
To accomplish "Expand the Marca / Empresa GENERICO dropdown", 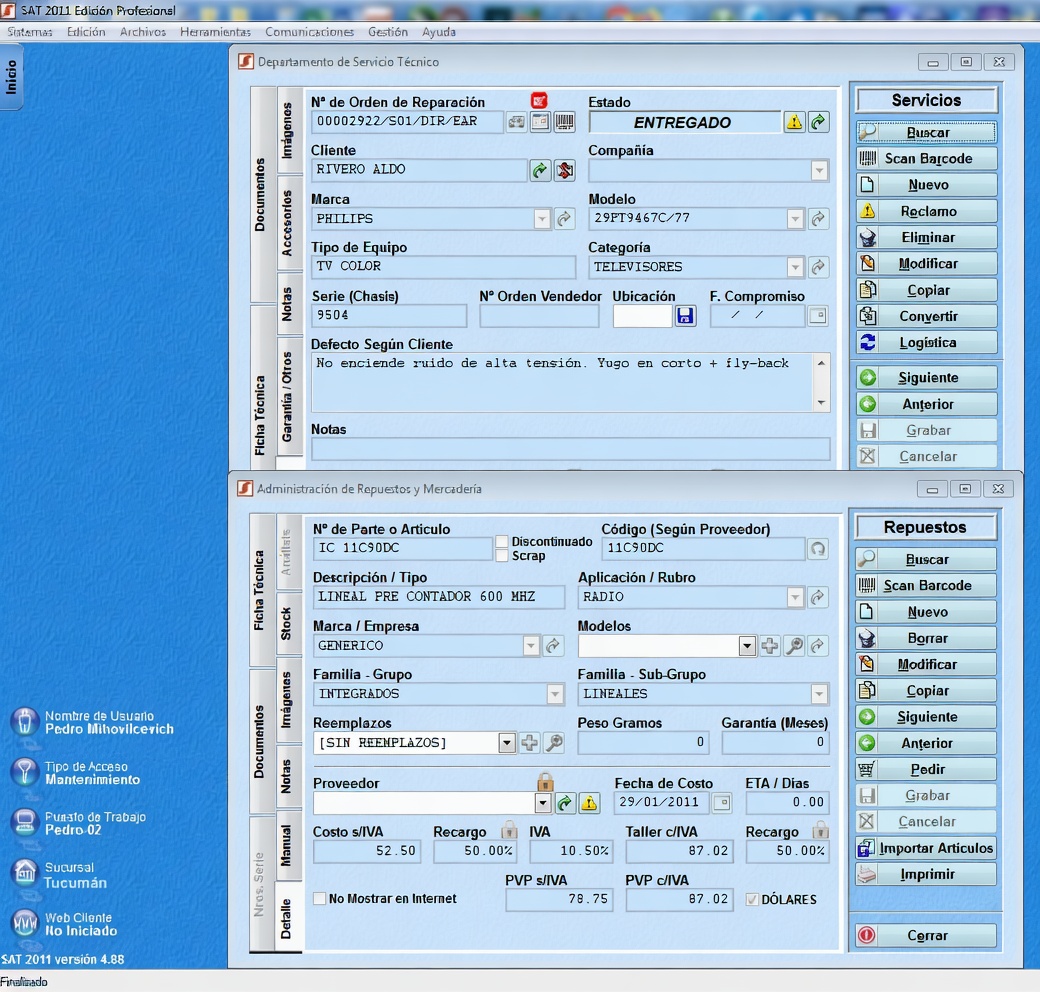I will (531, 646).
